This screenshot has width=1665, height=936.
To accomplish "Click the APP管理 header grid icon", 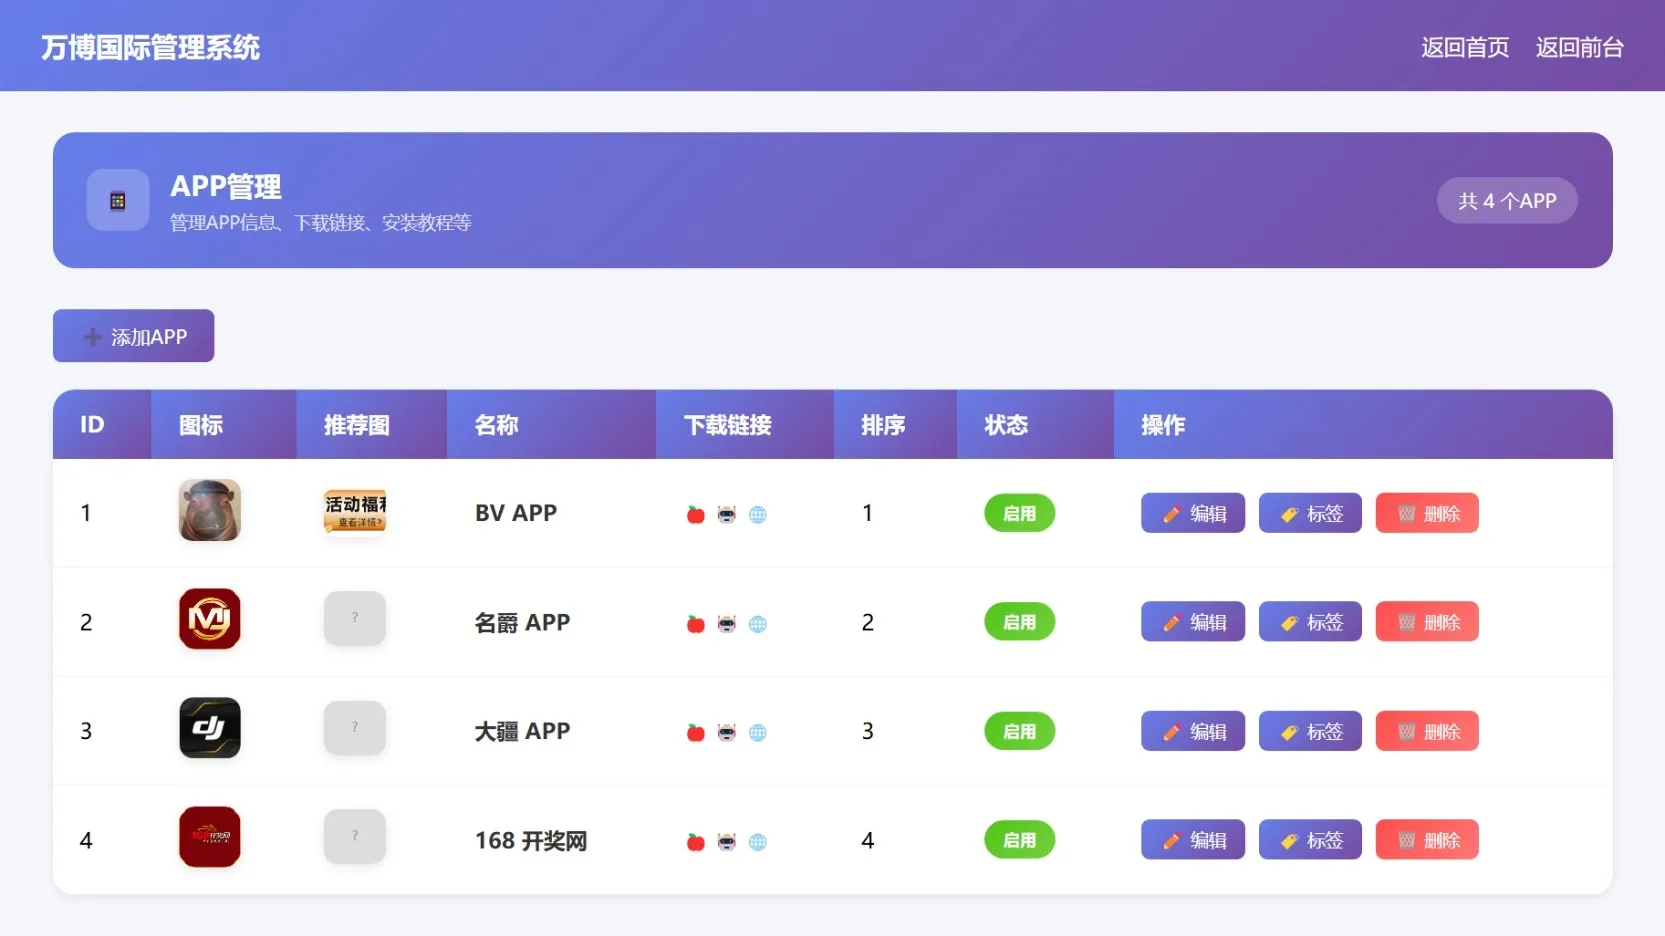I will coord(117,200).
